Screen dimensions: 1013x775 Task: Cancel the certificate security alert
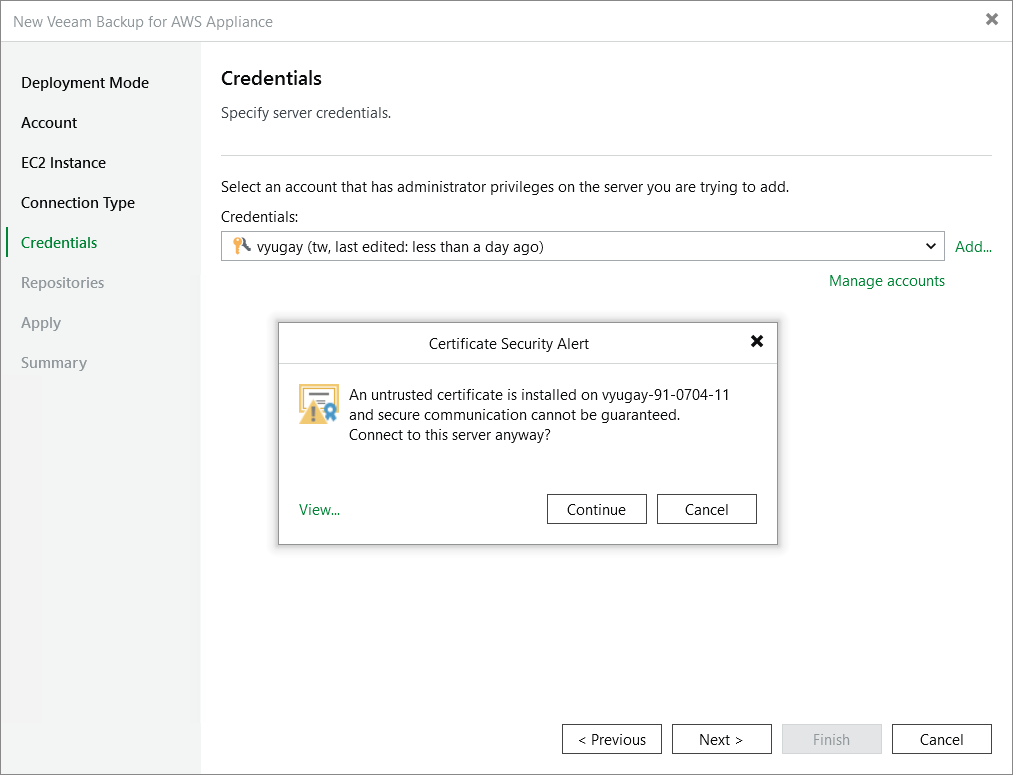pos(706,509)
